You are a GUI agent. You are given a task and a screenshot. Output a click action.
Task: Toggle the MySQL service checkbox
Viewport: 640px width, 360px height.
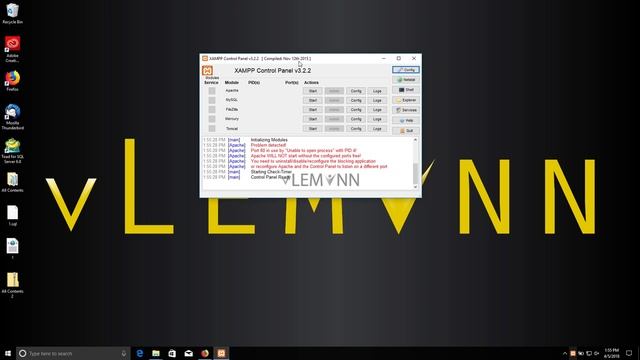point(212,100)
